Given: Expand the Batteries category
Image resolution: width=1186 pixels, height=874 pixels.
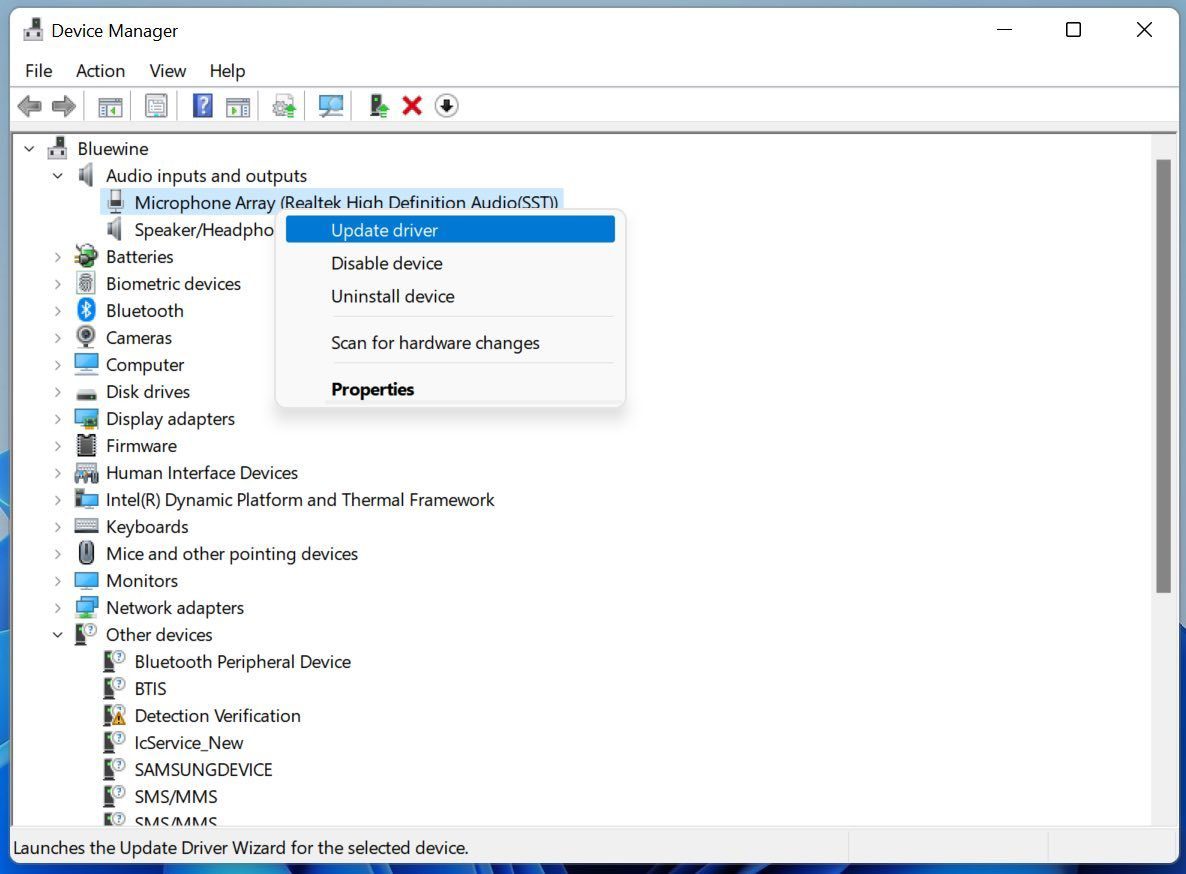Looking at the screenshot, I should [57, 257].
